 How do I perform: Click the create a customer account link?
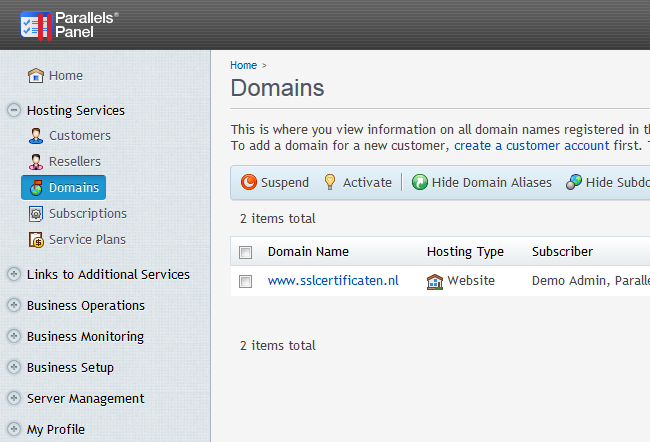531,146
